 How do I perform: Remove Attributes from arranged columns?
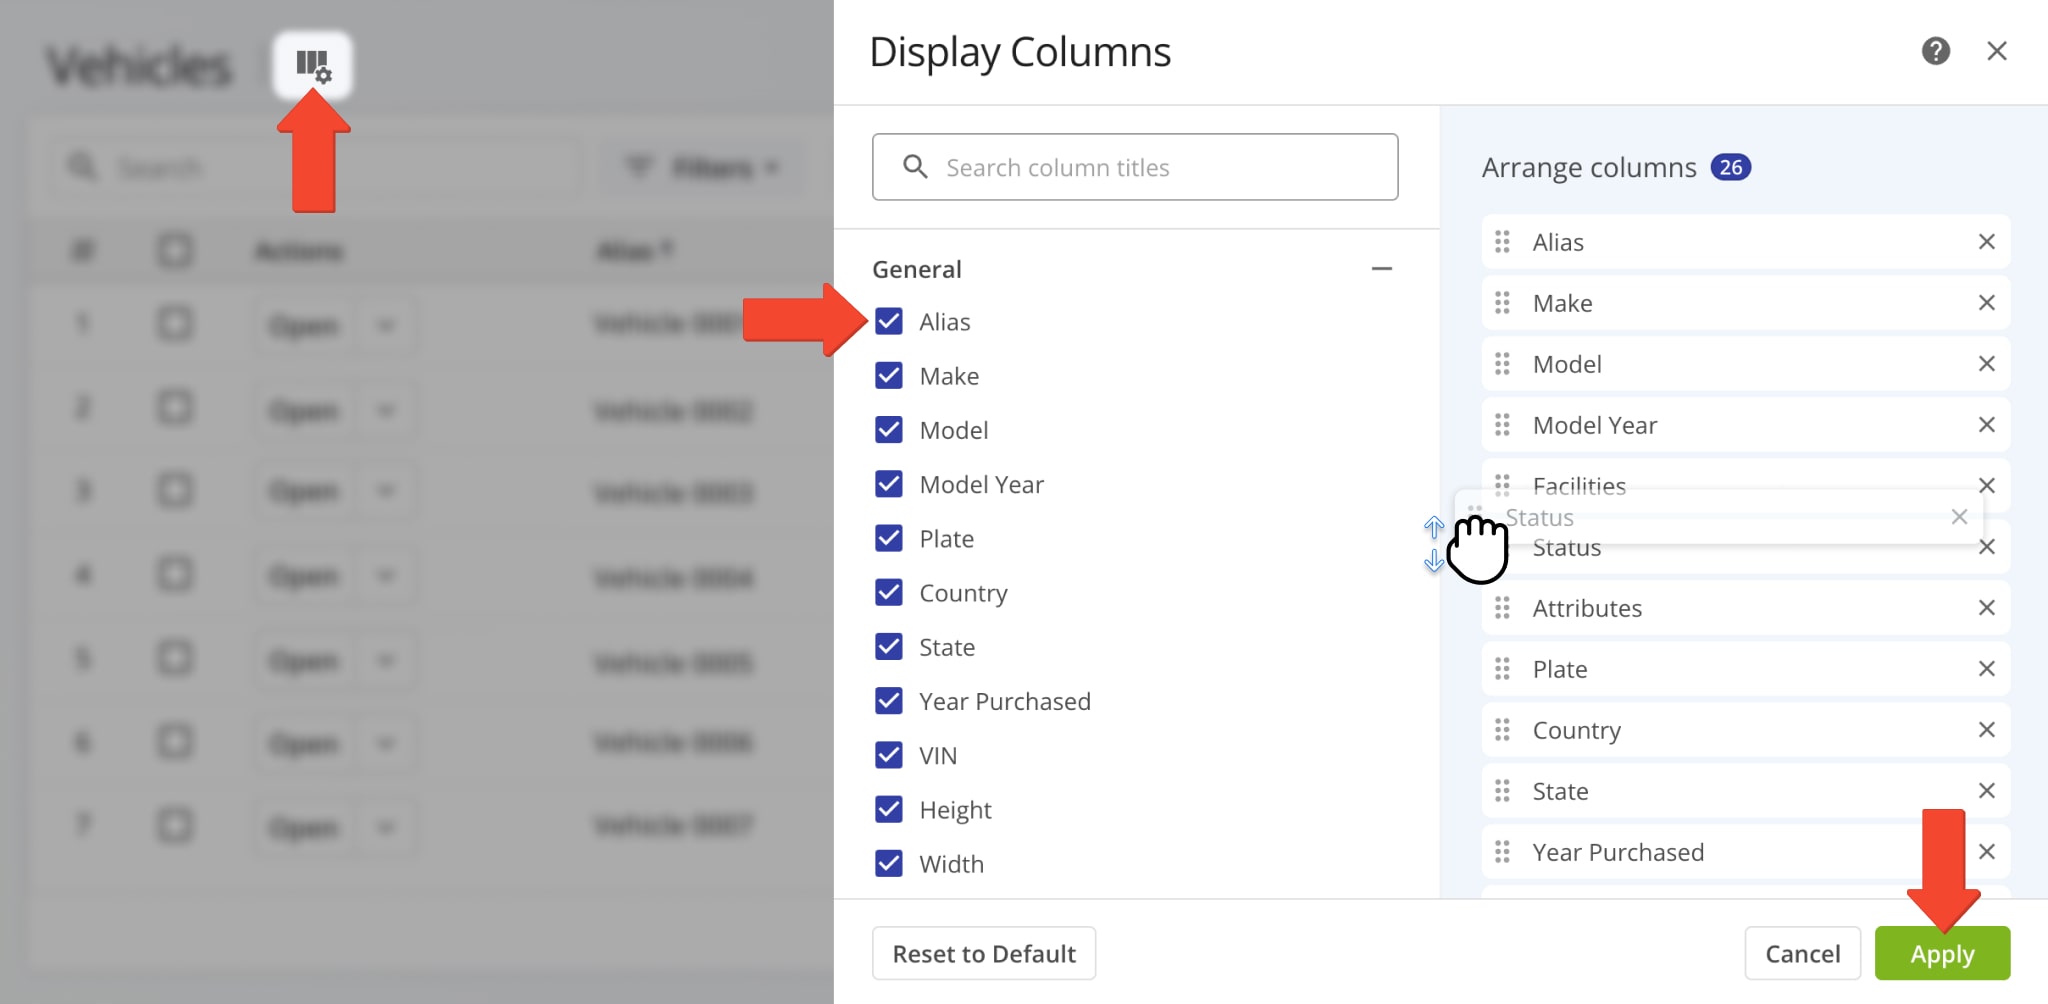coord(1987,608)
